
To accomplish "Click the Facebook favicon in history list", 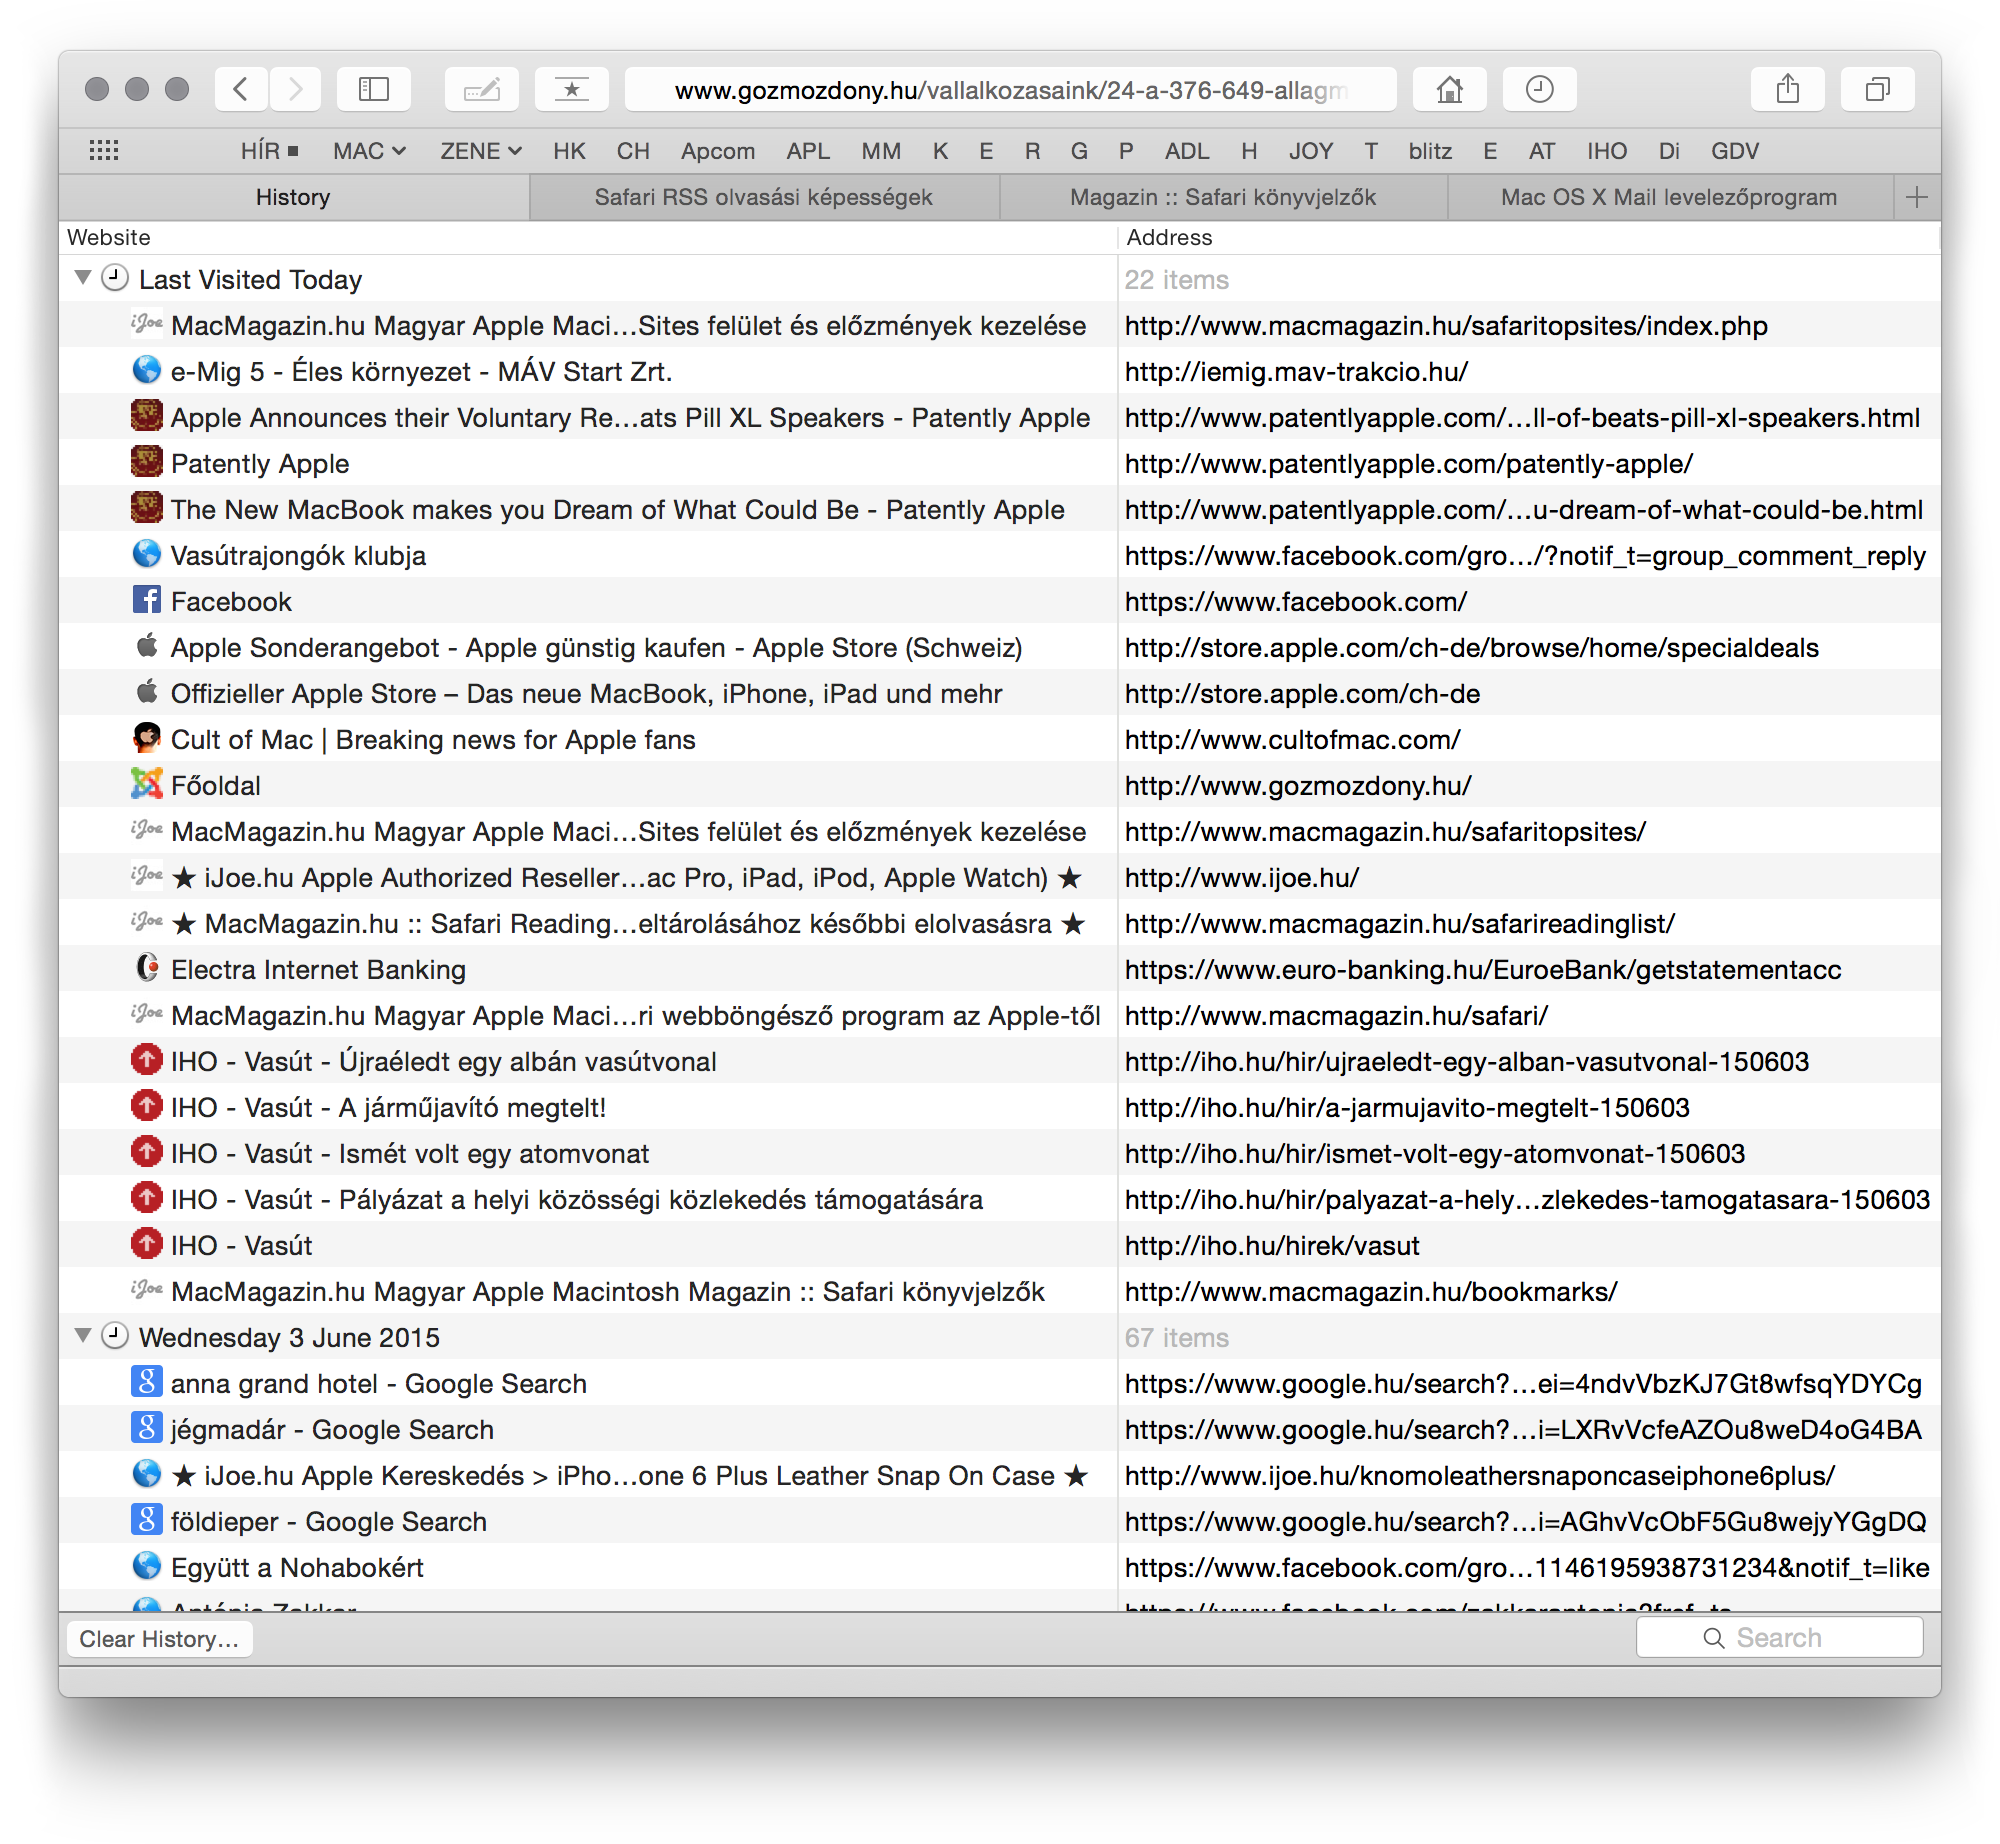I will click(x=147, y=600).
